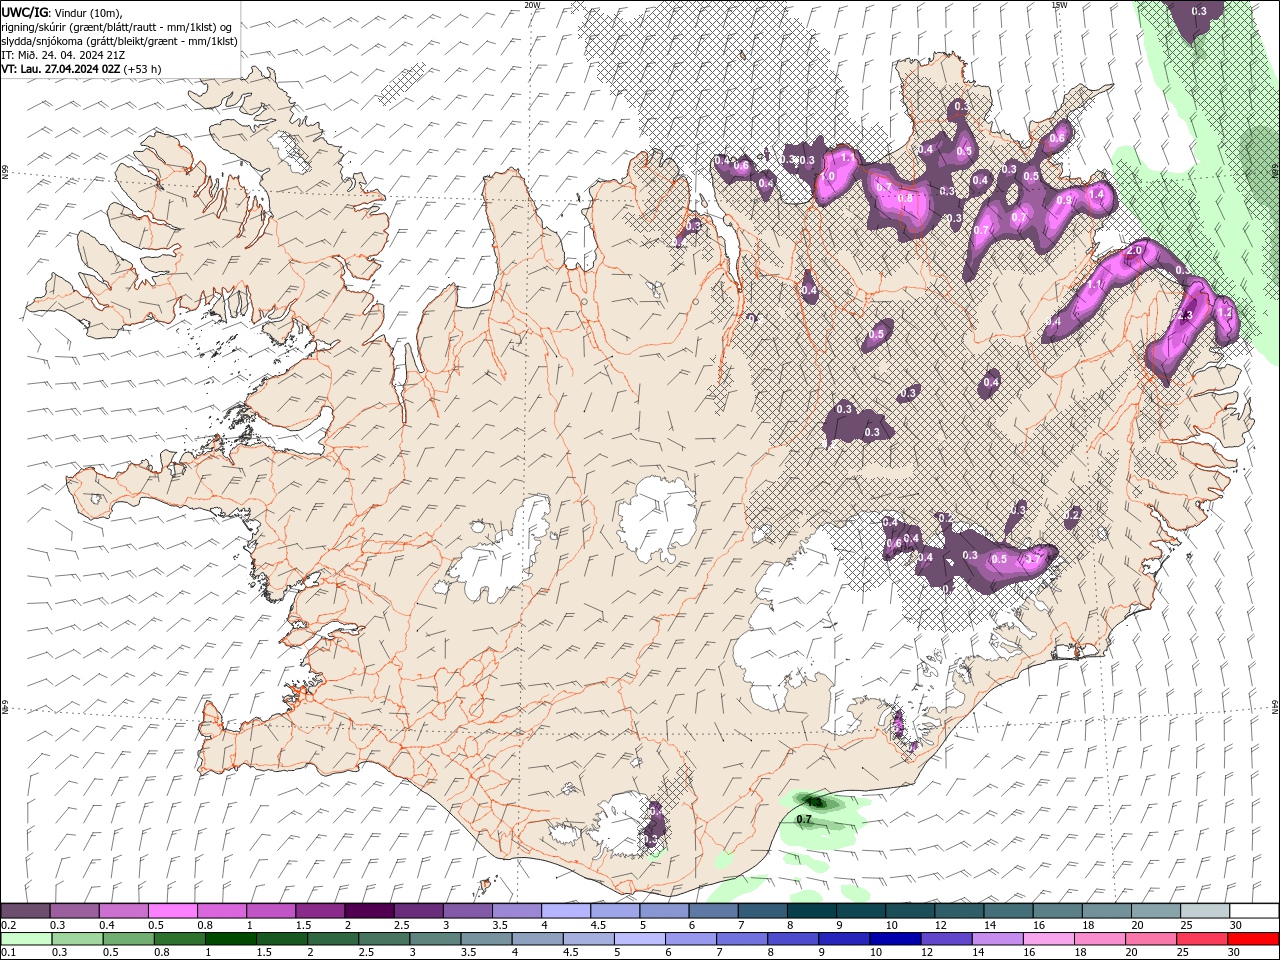Select the darkest green 1 swatch in the lower scale
Screen dimensions: 1280x960
(x=231, y=939)
